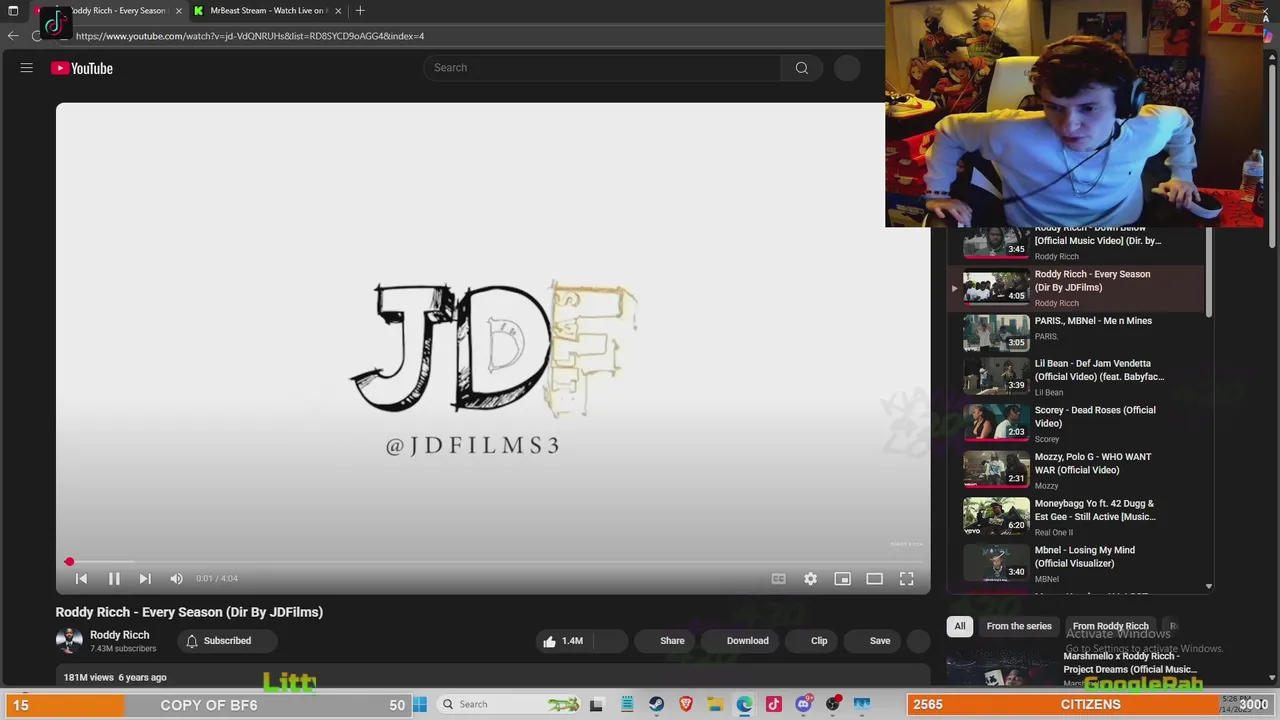Share this video
1280x720 pixels.
coord(672,641)
